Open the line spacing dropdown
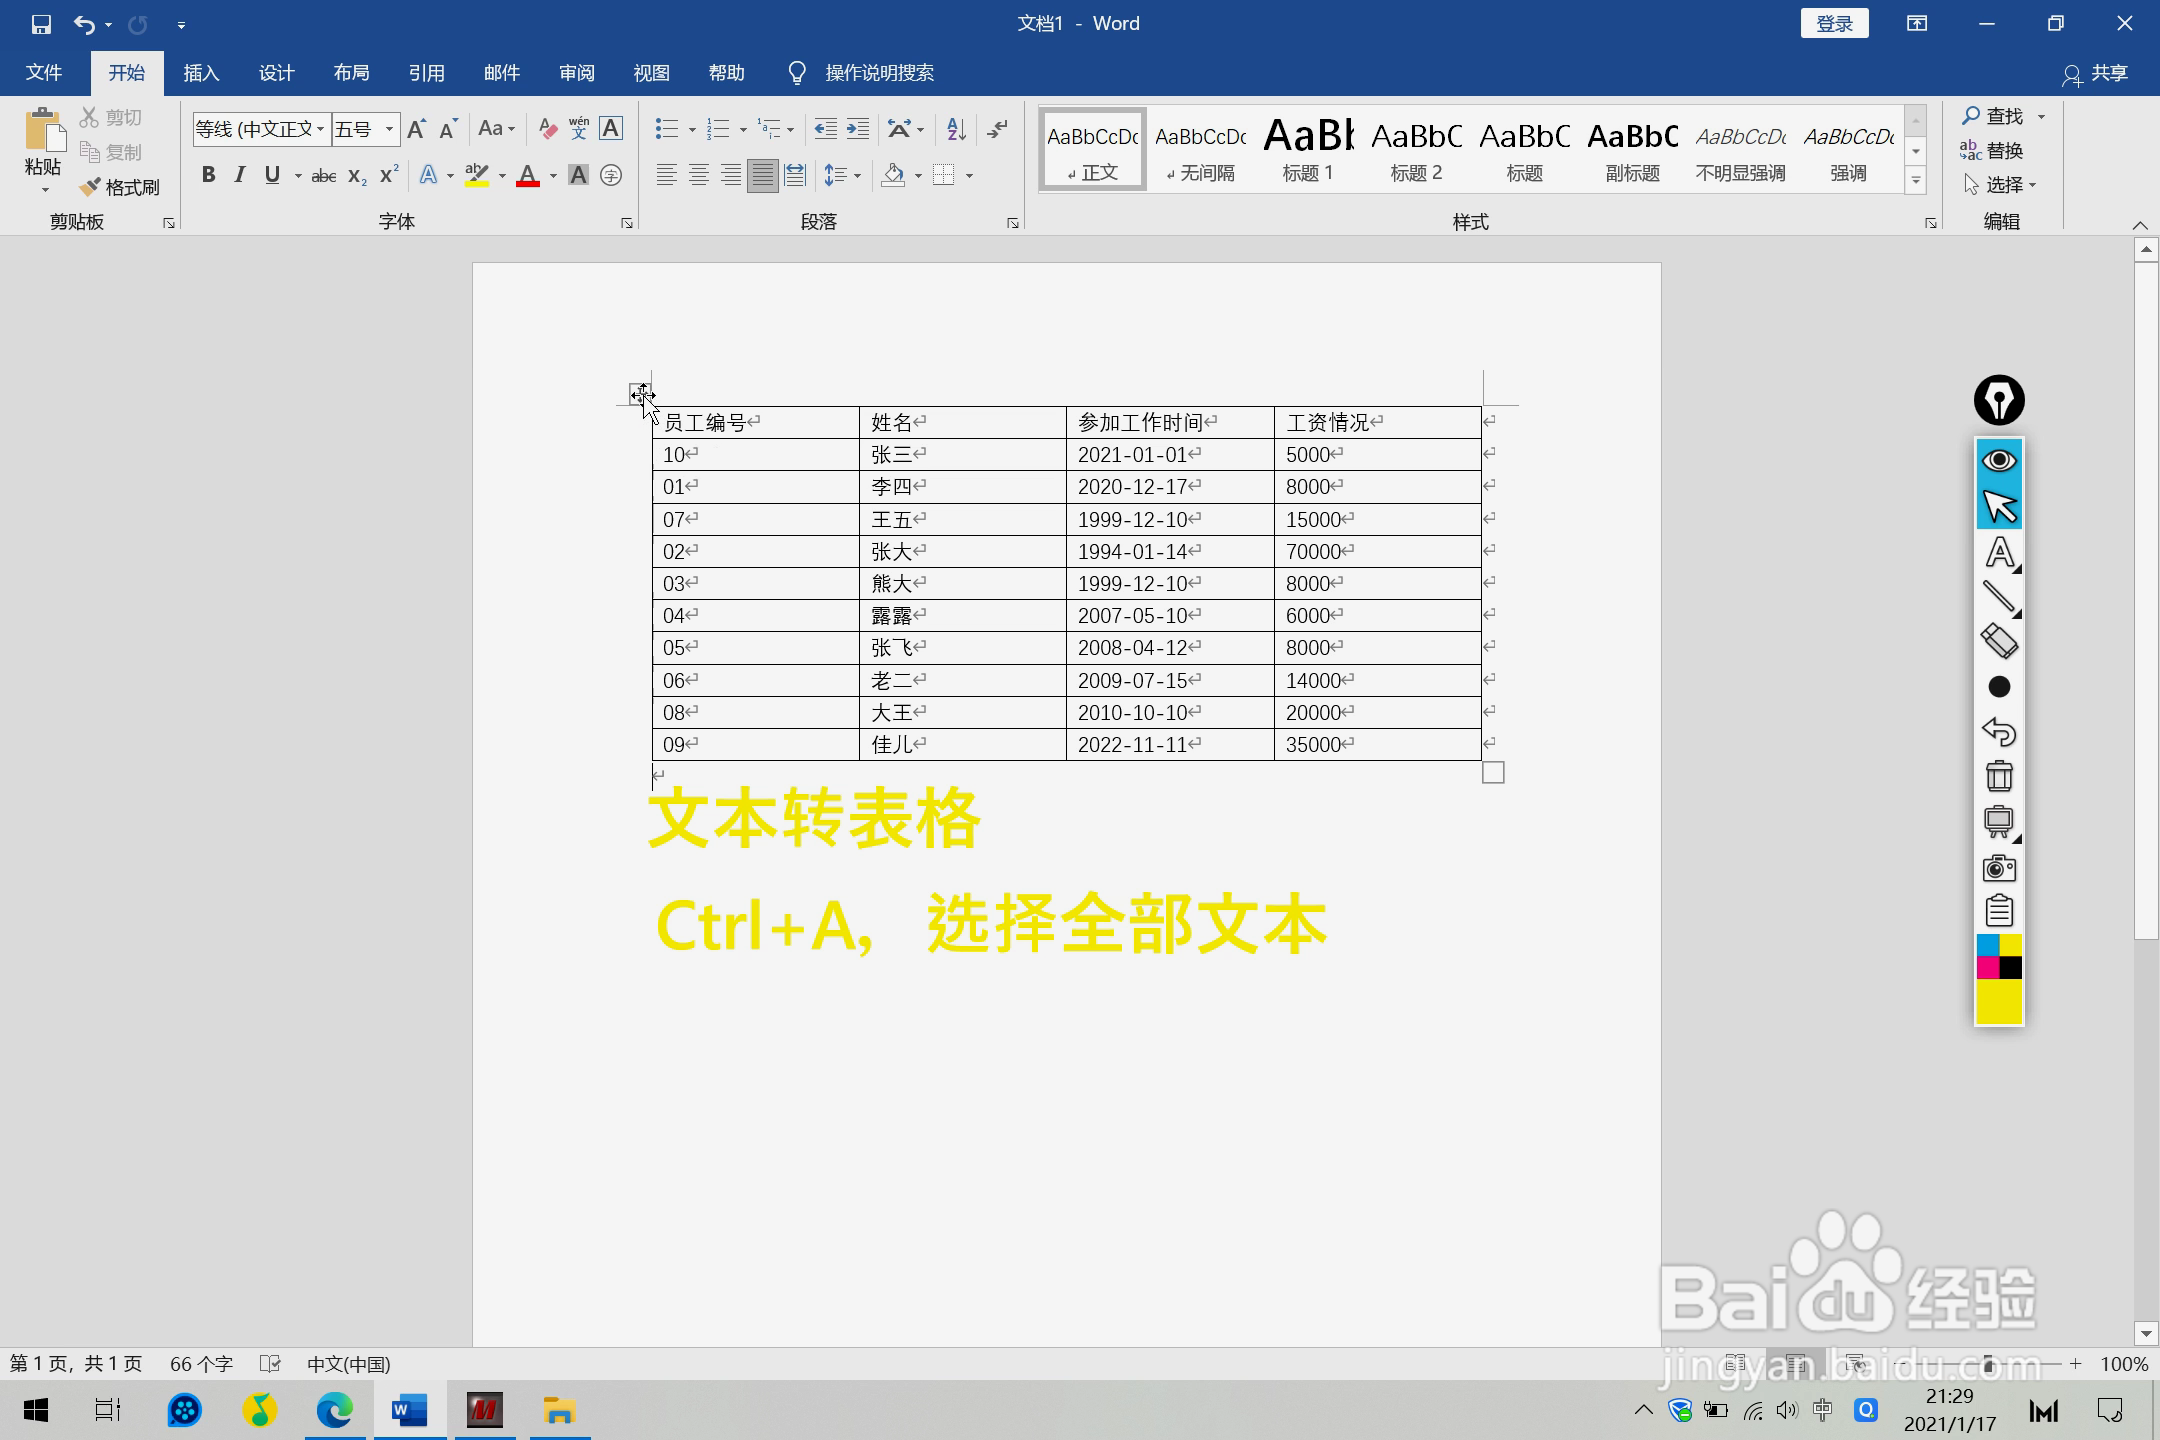Viewport: 2160px width, 1440px height. (843, 175)
